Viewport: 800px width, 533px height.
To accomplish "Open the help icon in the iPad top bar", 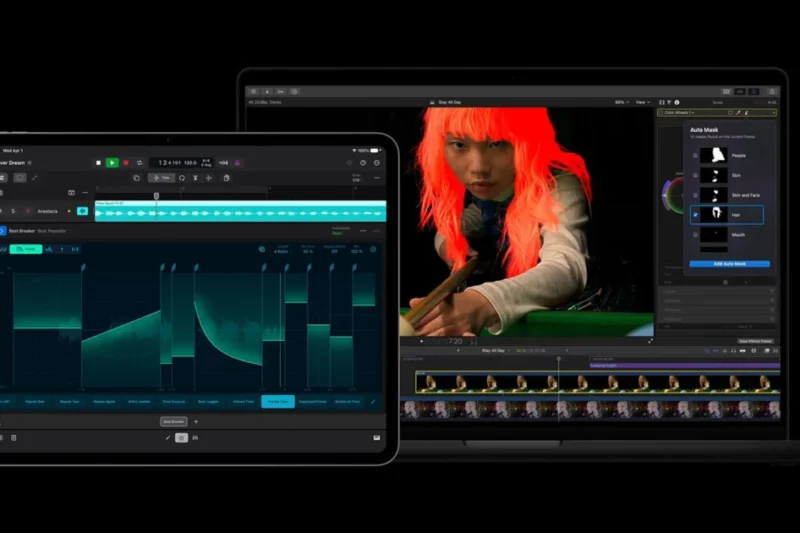I will [363, 163].
